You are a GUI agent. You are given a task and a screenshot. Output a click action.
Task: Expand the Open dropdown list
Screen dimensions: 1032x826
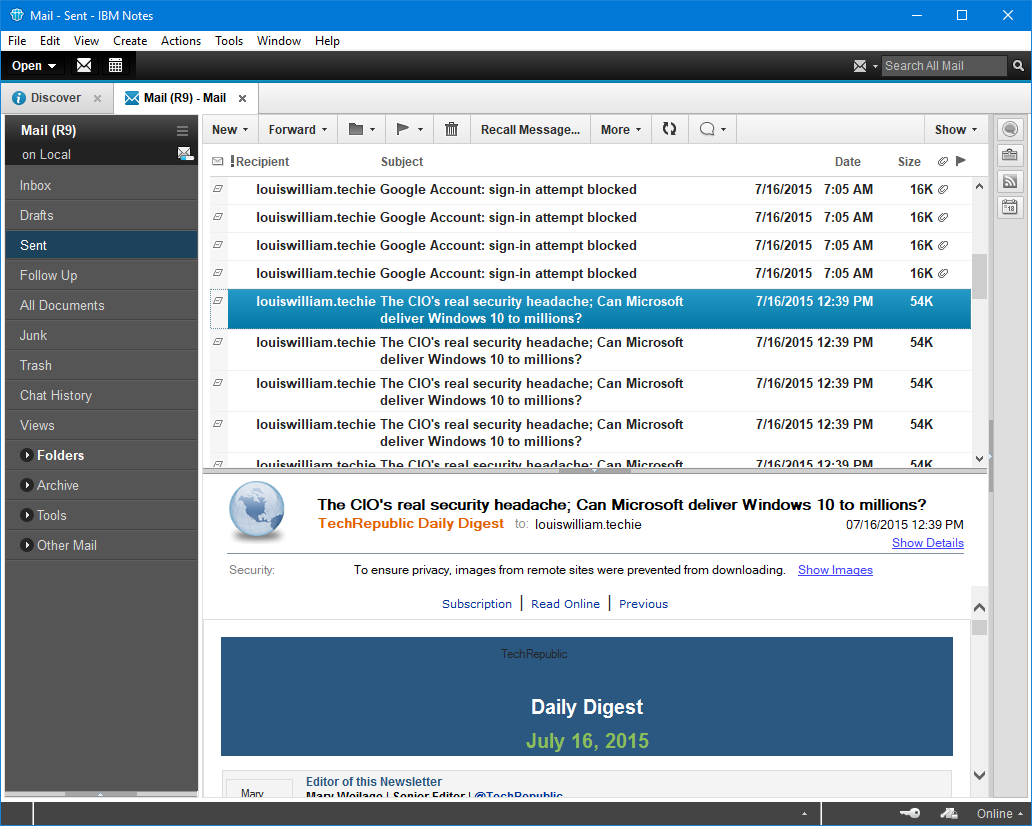coord(34,66)
